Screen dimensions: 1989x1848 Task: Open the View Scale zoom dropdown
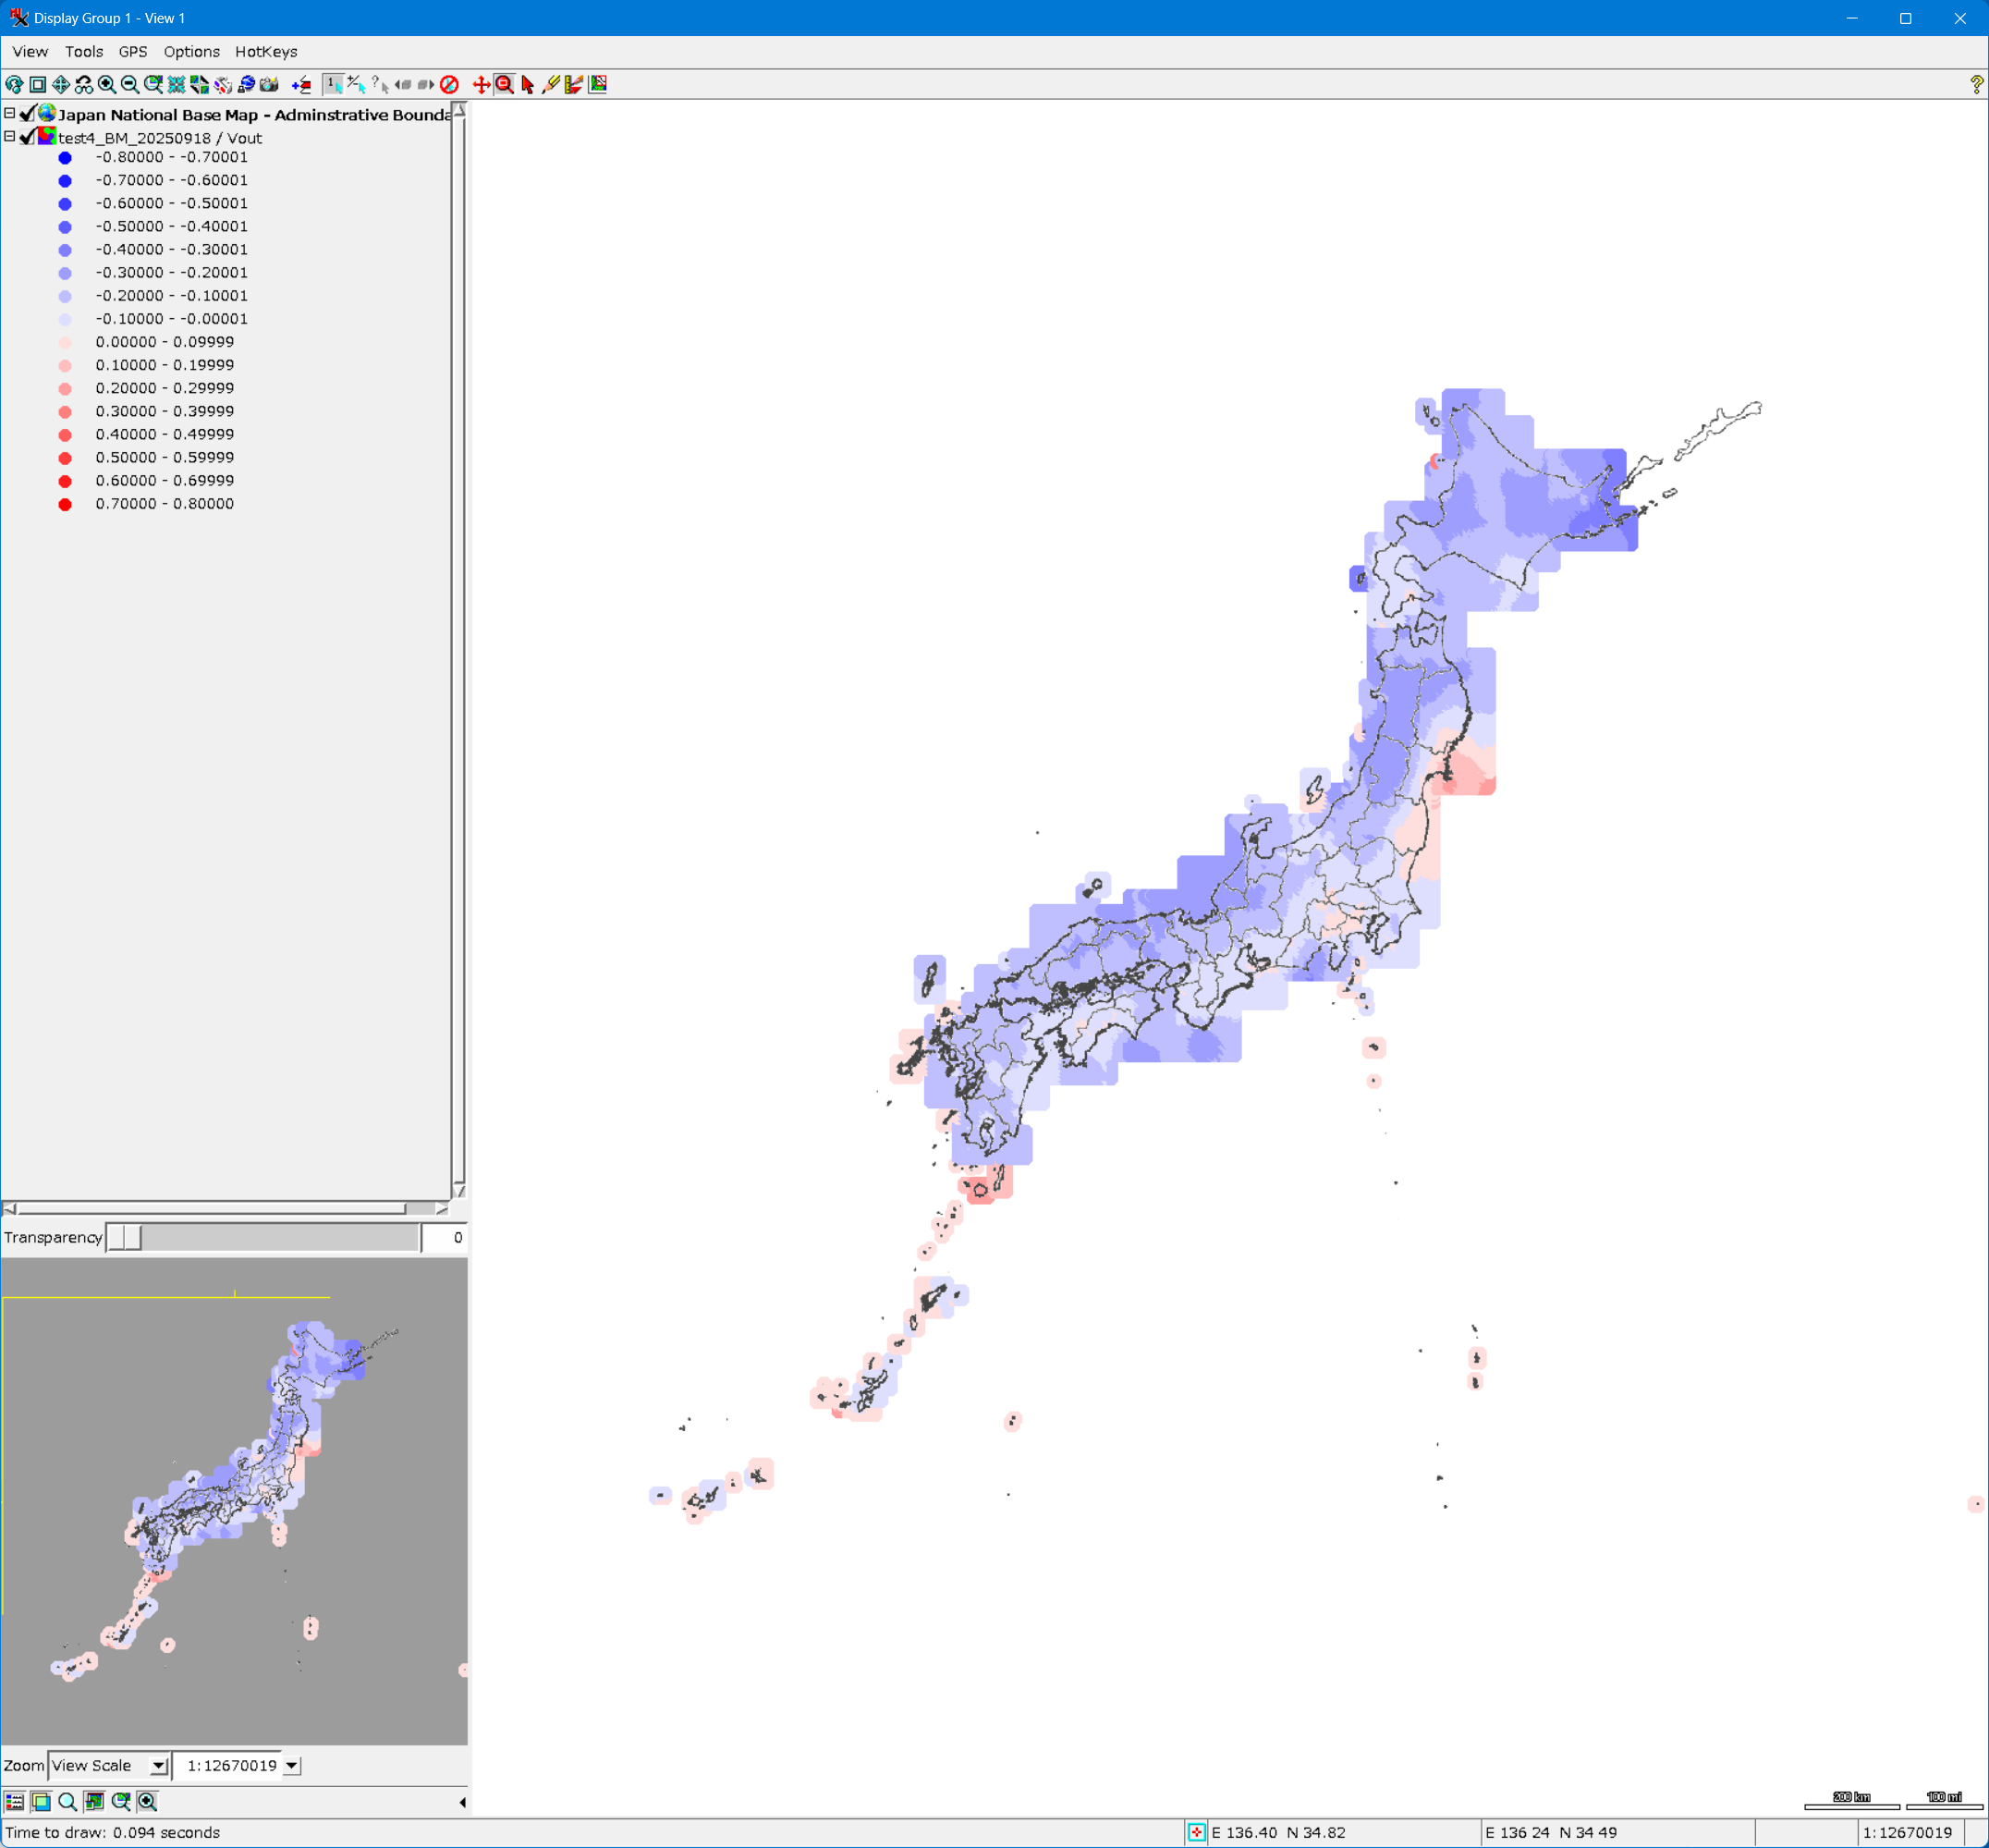click(158, 1766)
